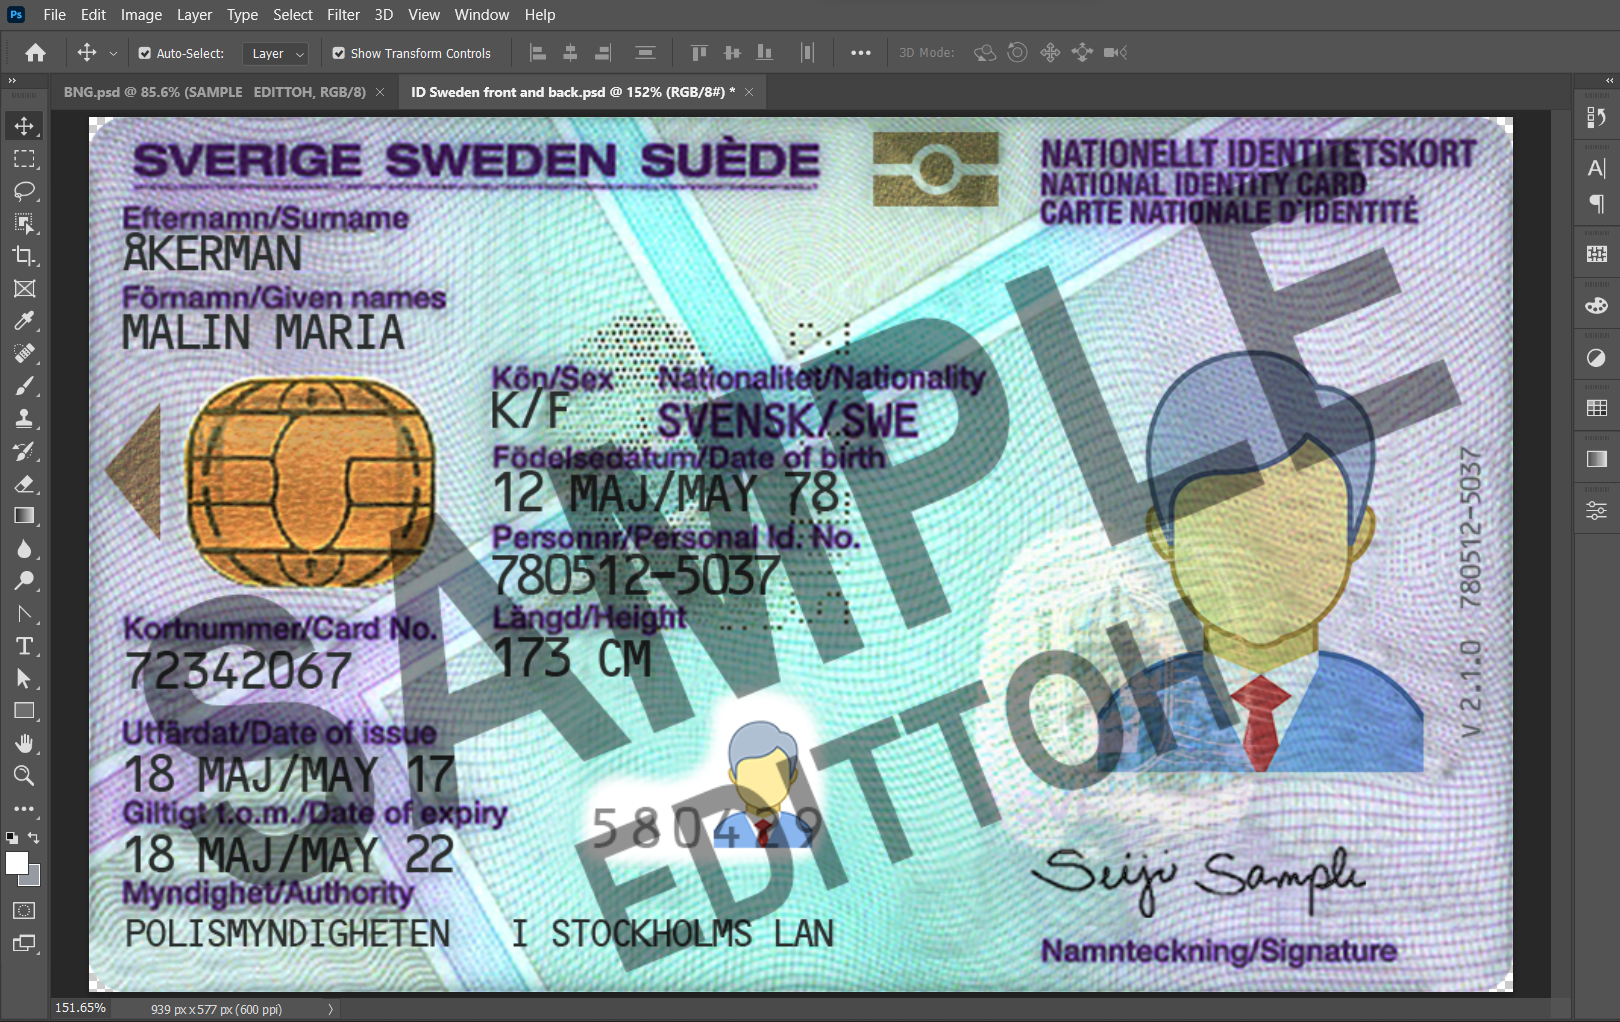
Task: Select the Pen tool
Action: (x=24, y=614)
